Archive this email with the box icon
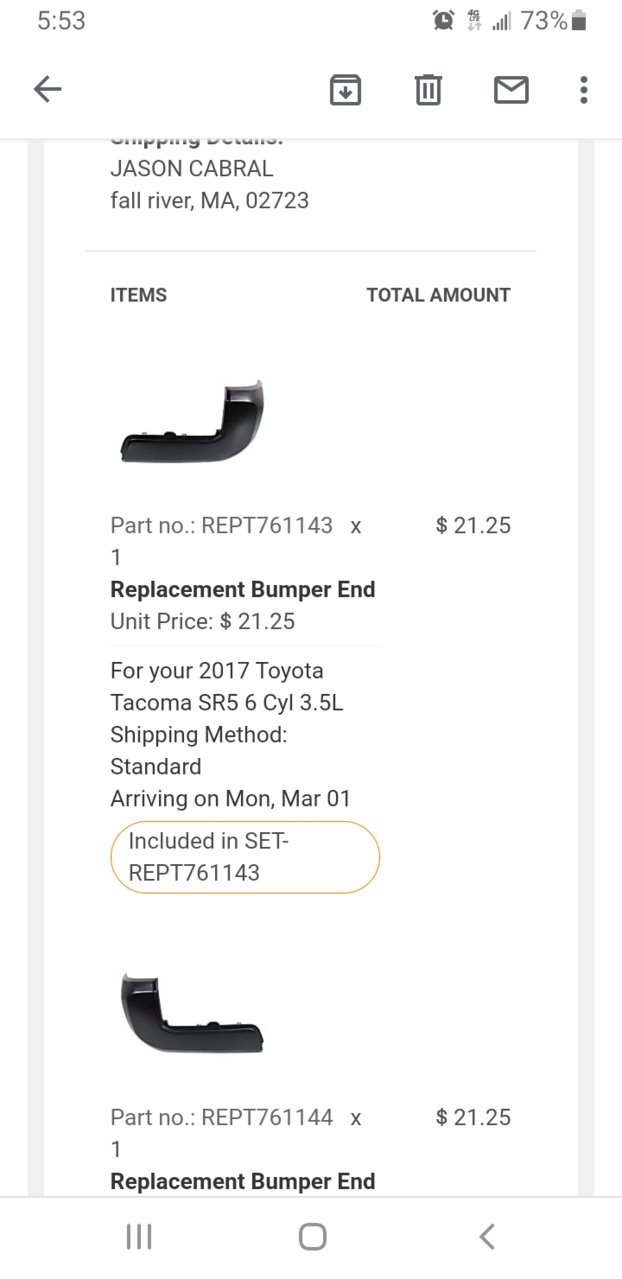The width and height of the screenshot is (622, 1279). (345, 90)
